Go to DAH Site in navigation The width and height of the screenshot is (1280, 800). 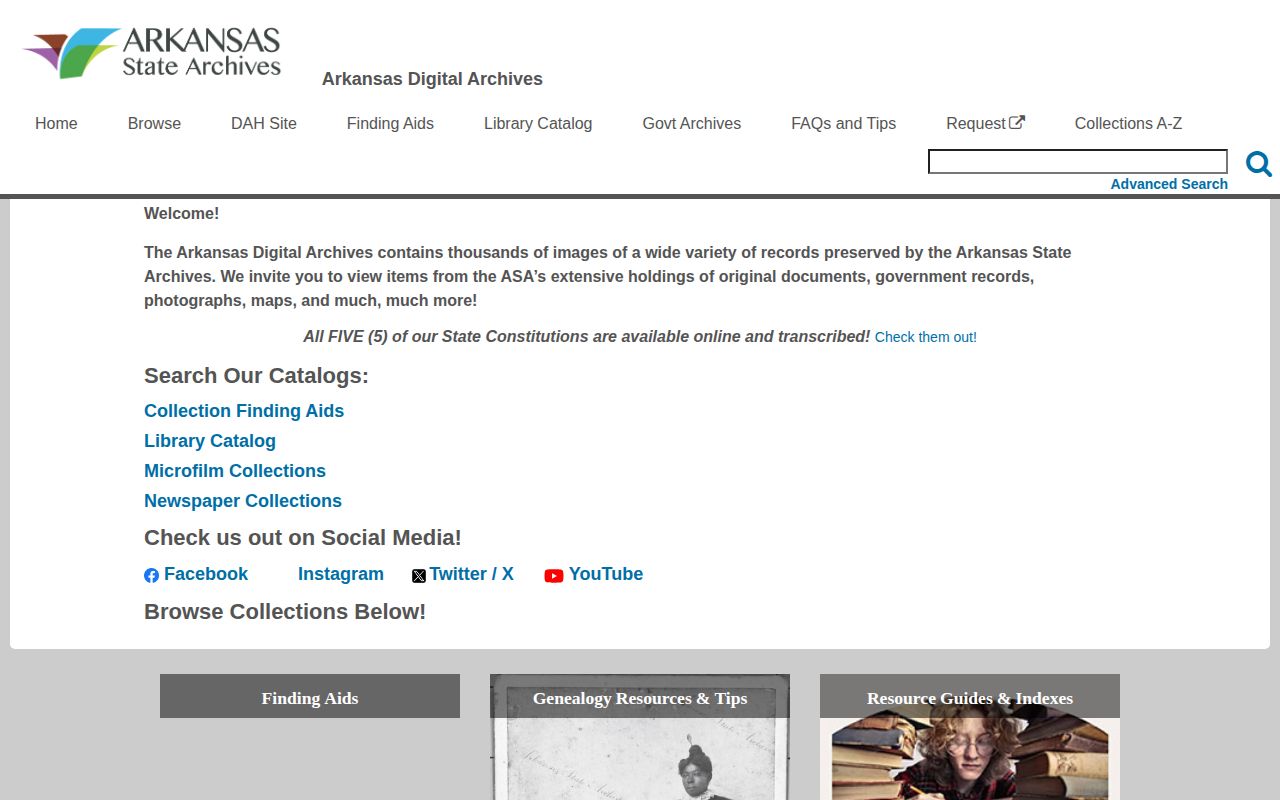264,123
